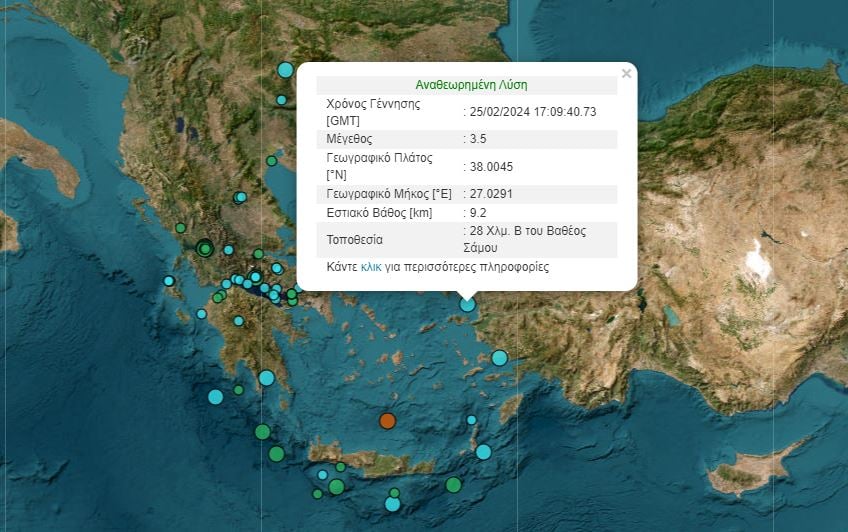Viewport: 848px width, 532px height.
Task: Select the green marker on southeastern Crete
Action: tap(453, 484)
